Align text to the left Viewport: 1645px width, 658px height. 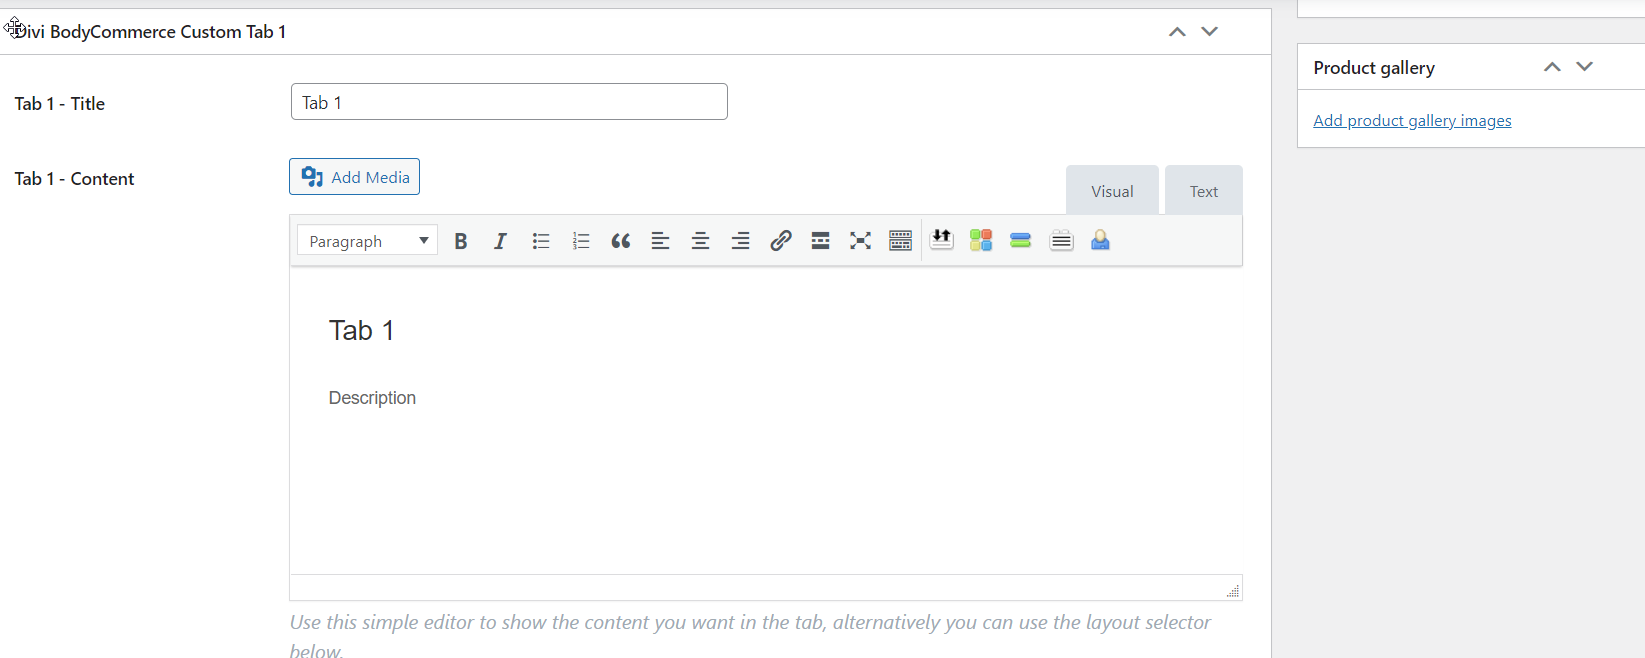click(660, 241)
